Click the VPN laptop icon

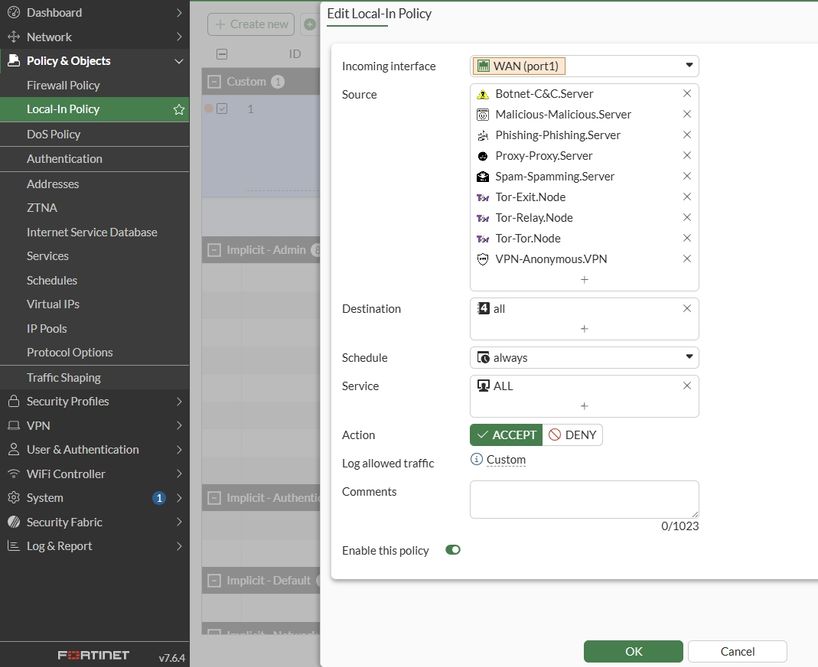coord(14,426)
